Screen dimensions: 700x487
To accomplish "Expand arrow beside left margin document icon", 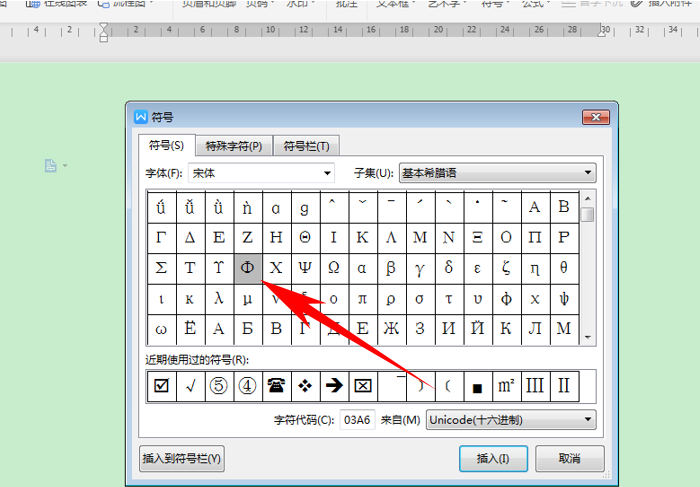I will 65,166.
